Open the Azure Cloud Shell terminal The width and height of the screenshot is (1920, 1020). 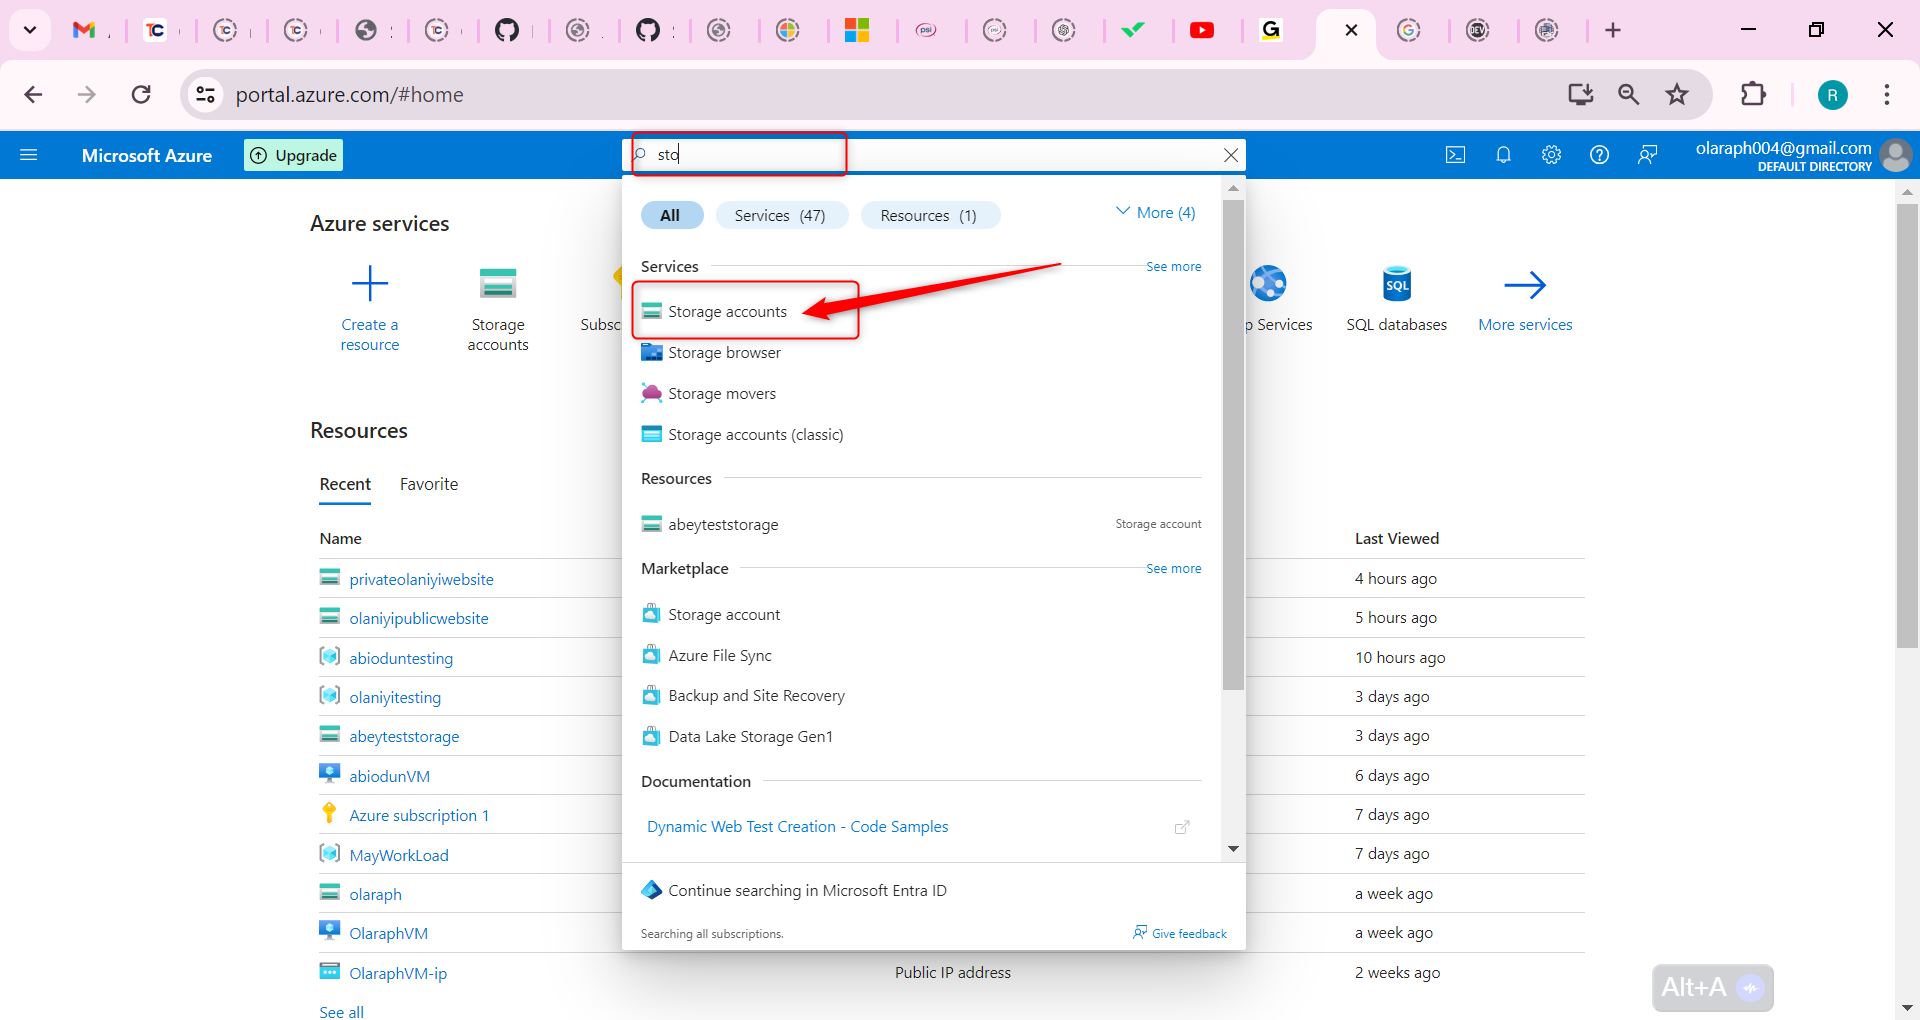(x=1456, y=154)
